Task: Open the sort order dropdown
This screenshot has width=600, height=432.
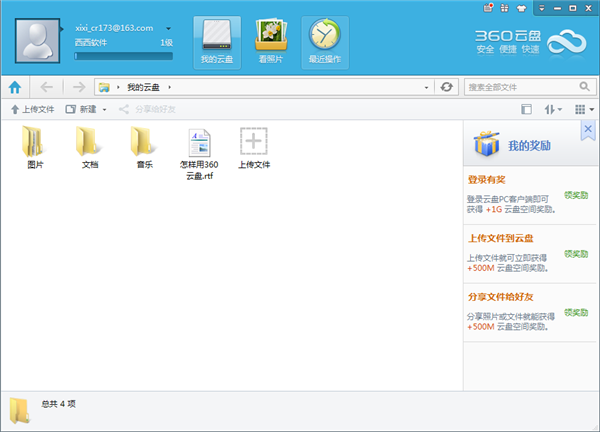Action: coord(553,109)
